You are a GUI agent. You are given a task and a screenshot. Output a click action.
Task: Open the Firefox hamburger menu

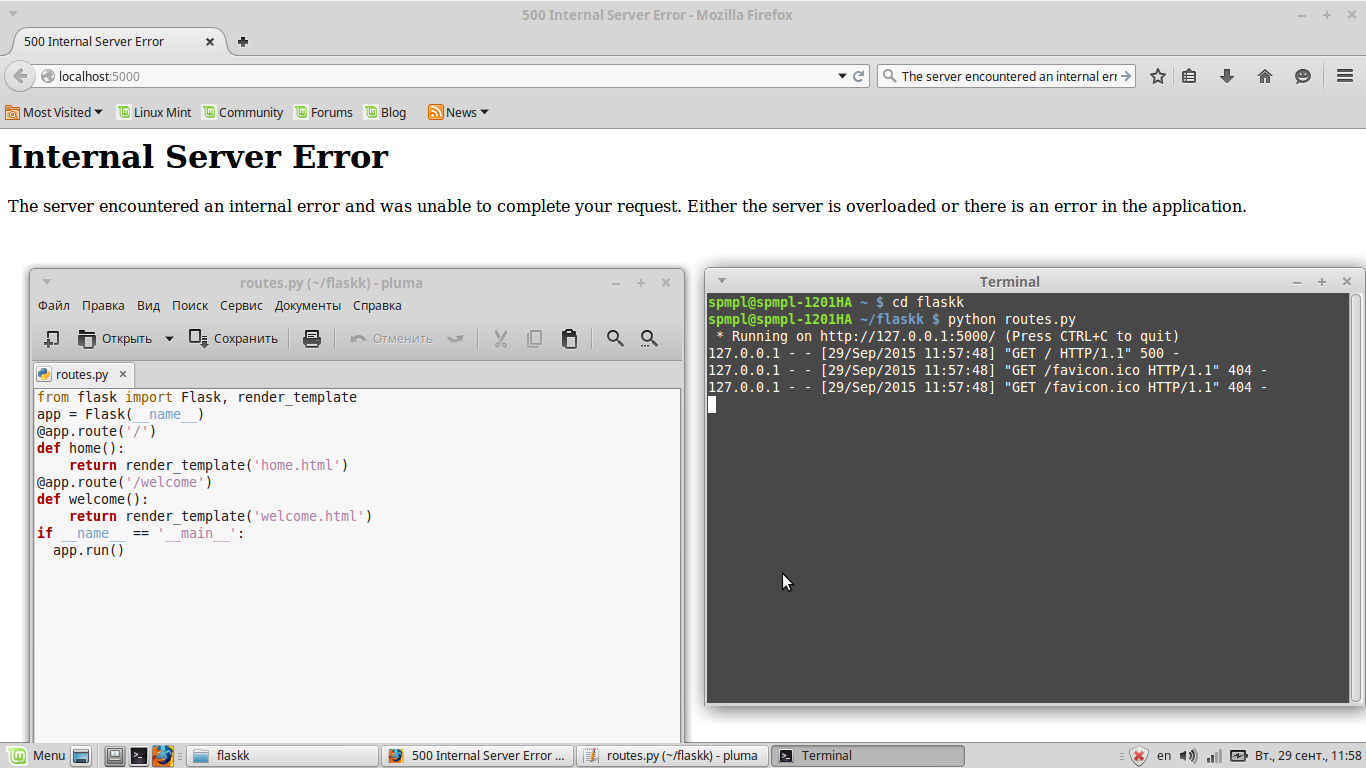click(x=1345, y=76)
